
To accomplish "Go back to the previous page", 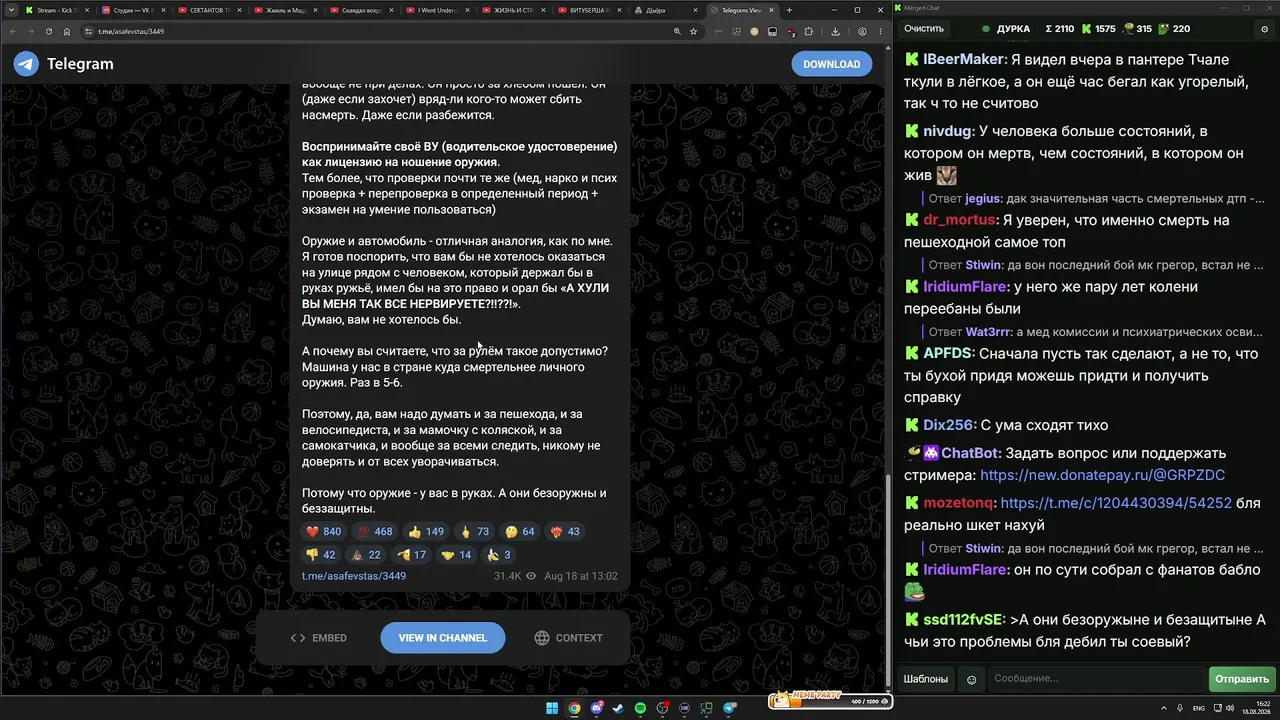I will 13,31.
